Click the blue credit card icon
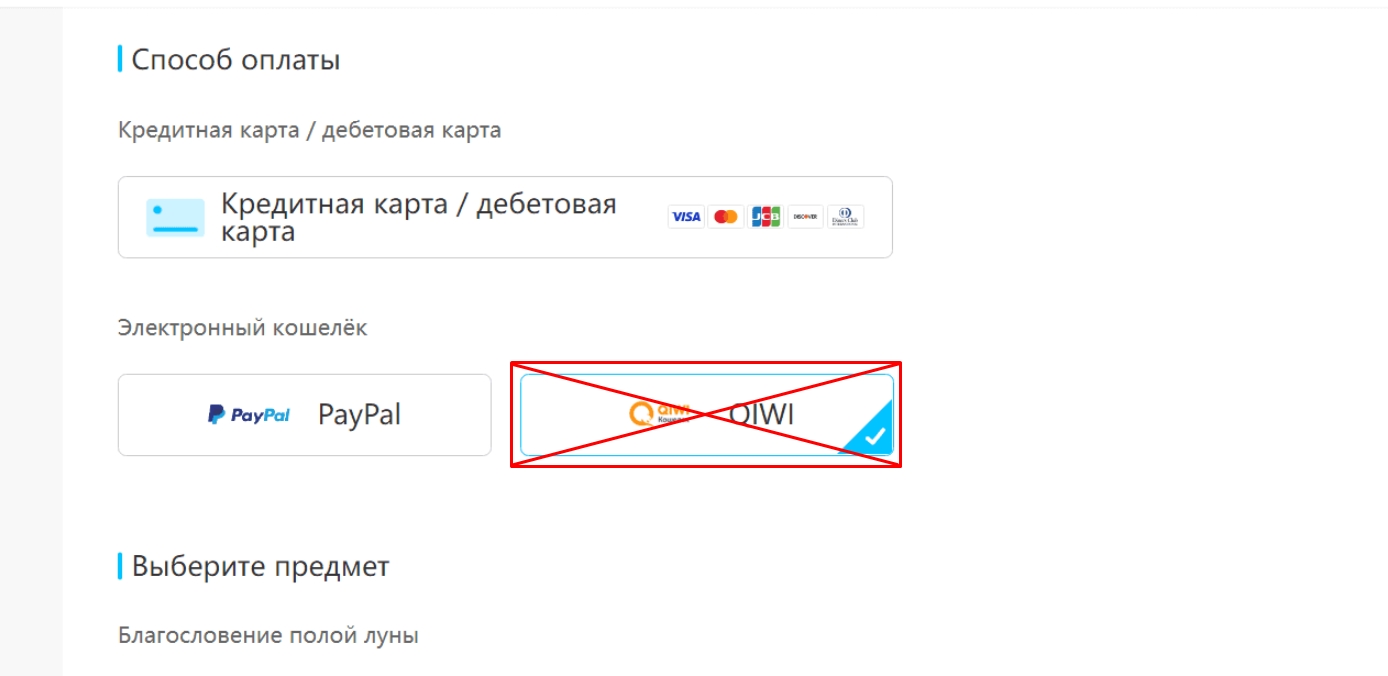Image resolution: width=1388 pixels, height=676 pixels. (x=175, y=217)
